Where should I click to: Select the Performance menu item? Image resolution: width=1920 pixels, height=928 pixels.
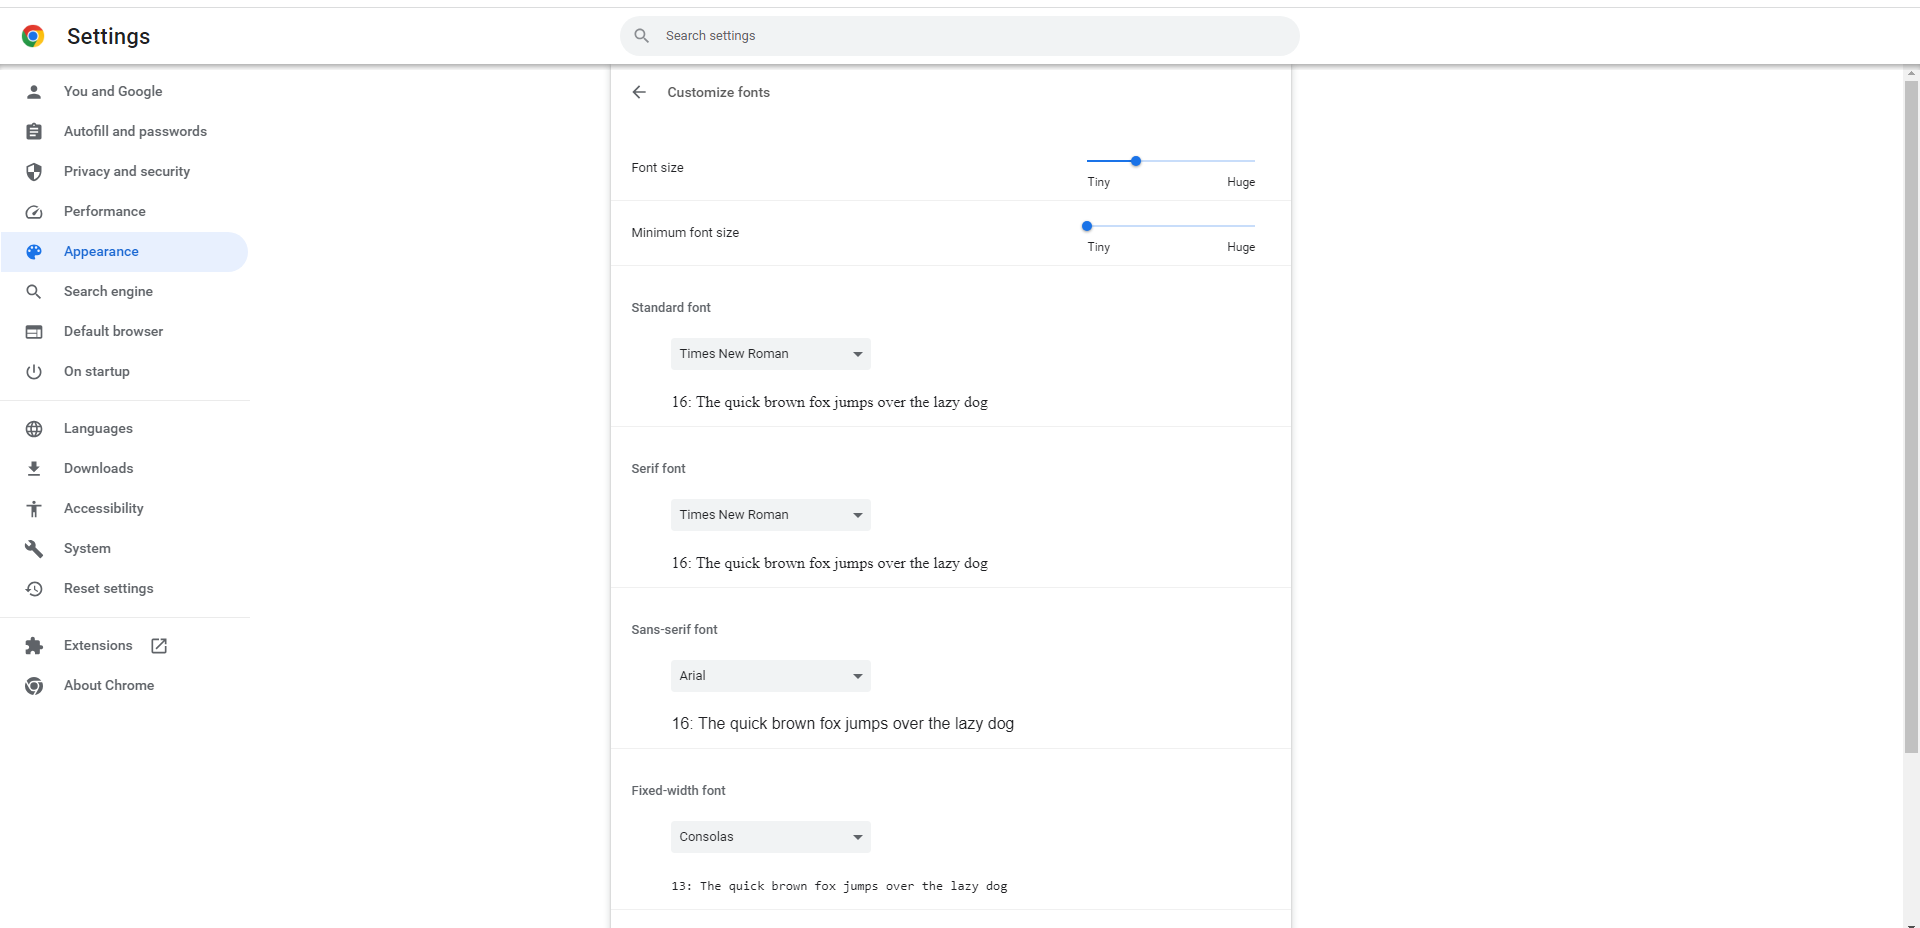coord(125,211)
